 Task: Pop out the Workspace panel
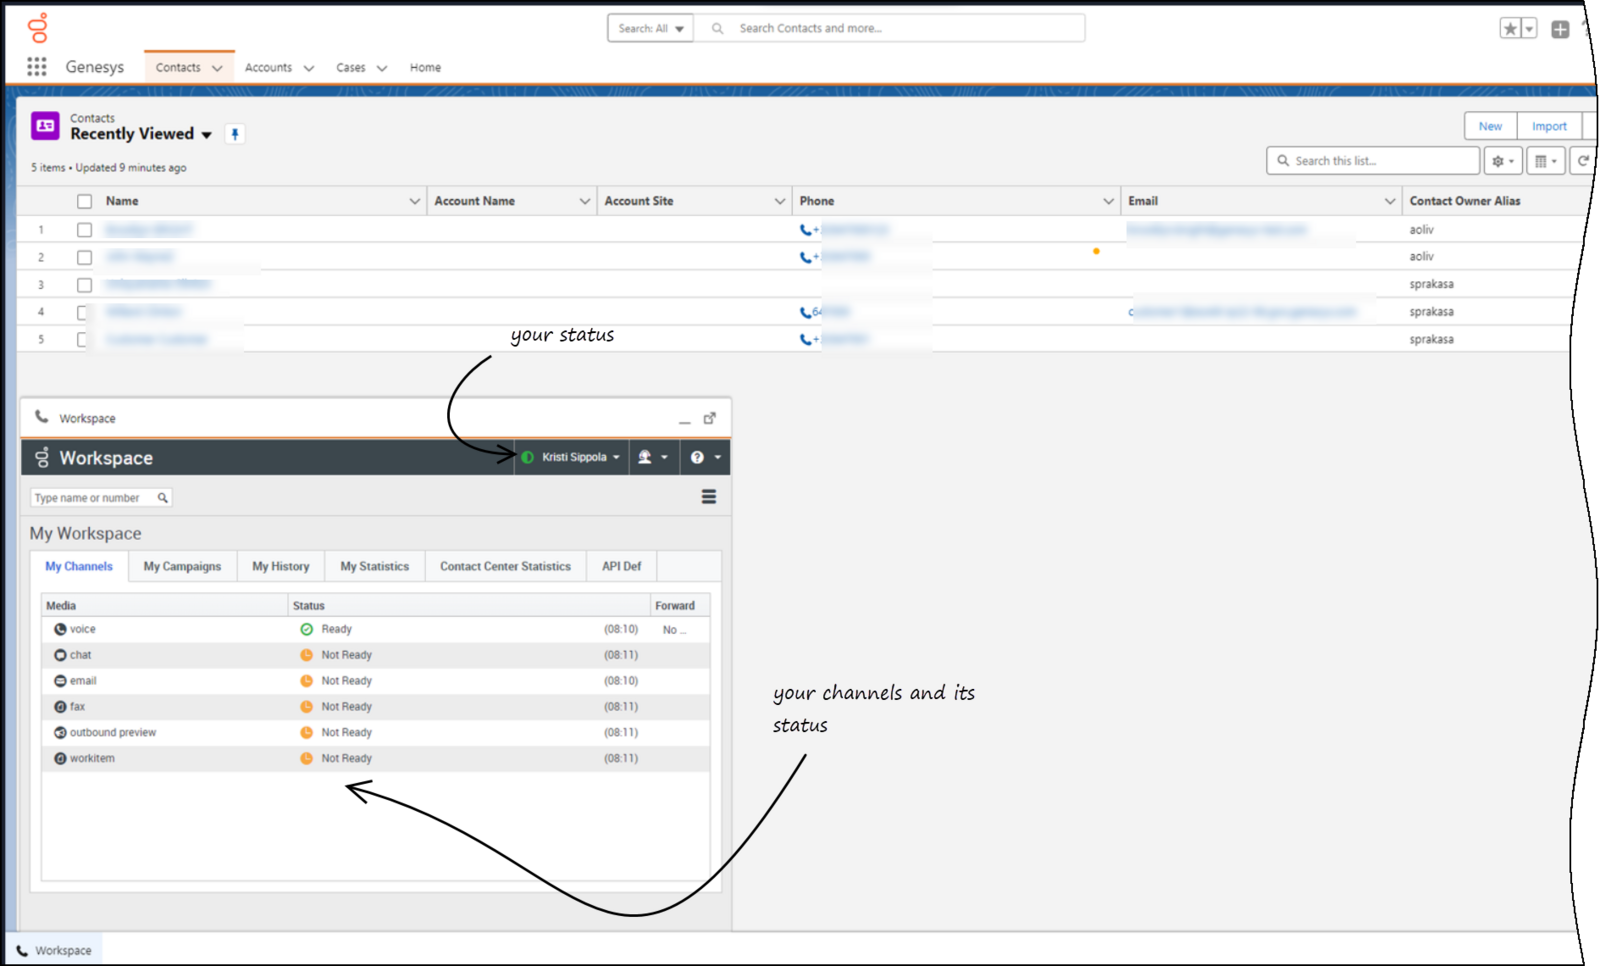coord(710,418)
